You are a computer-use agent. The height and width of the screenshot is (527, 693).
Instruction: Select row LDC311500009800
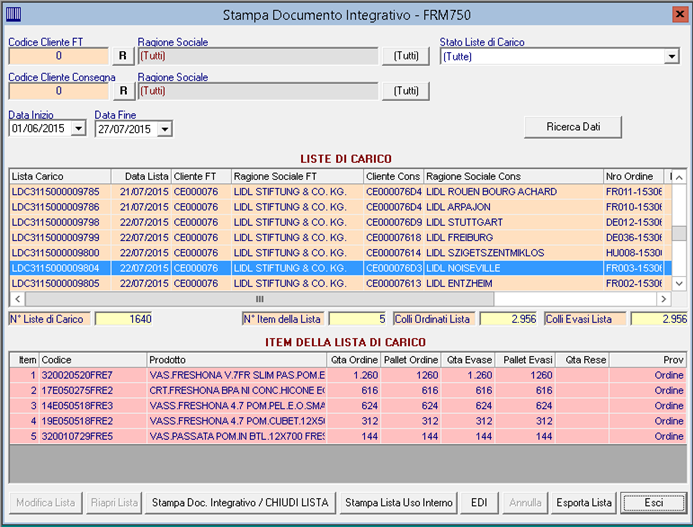pos(340,253)
